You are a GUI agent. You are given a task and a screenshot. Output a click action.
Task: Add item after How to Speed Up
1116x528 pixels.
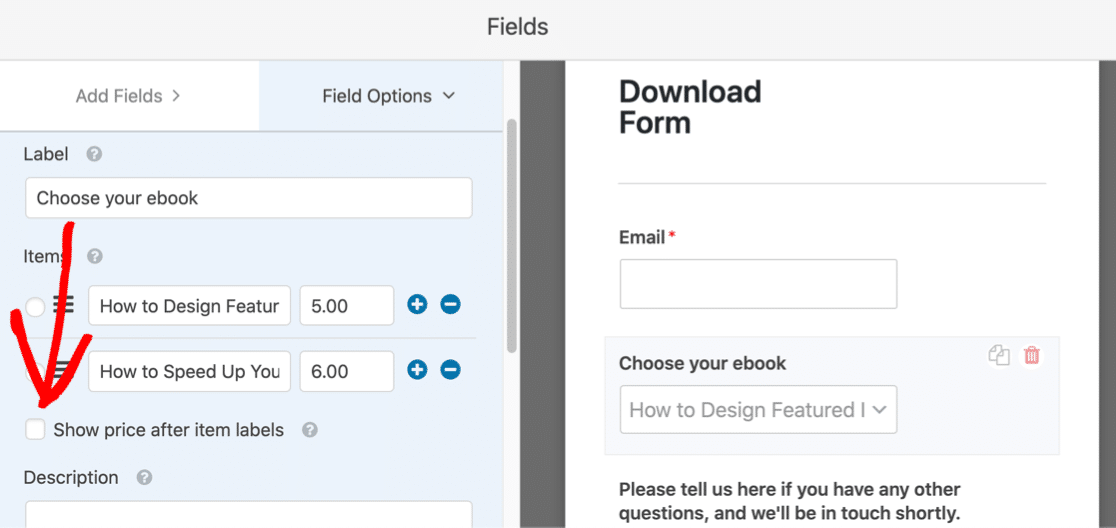(x=417, y=370)
